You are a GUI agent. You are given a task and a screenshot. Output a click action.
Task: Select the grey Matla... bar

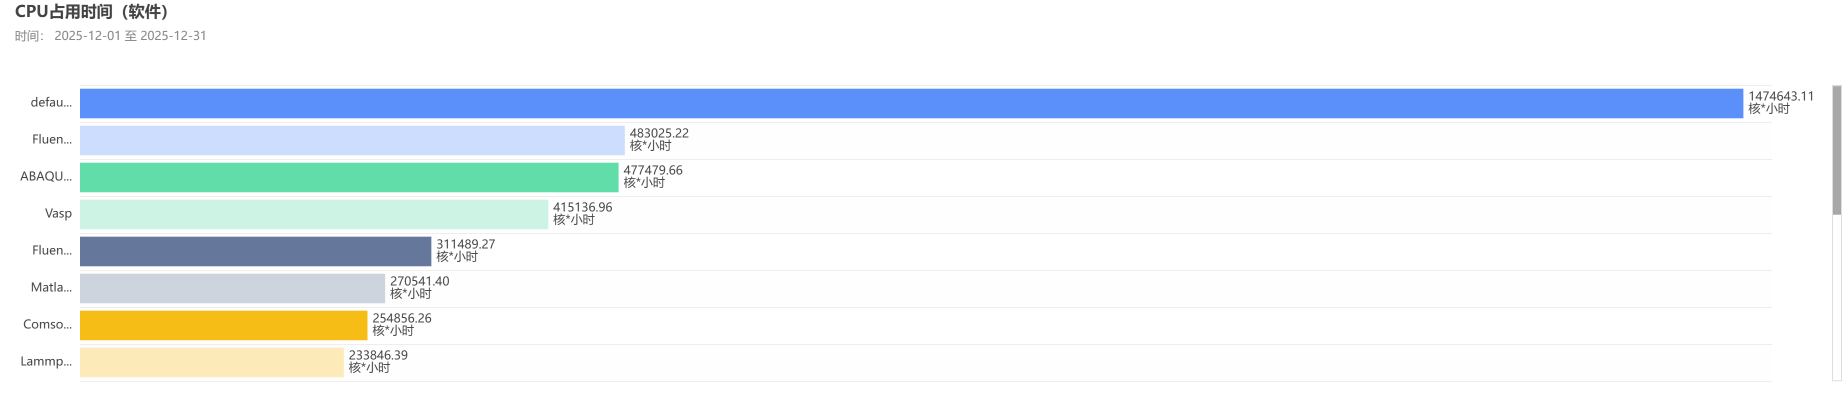point(232,288)
